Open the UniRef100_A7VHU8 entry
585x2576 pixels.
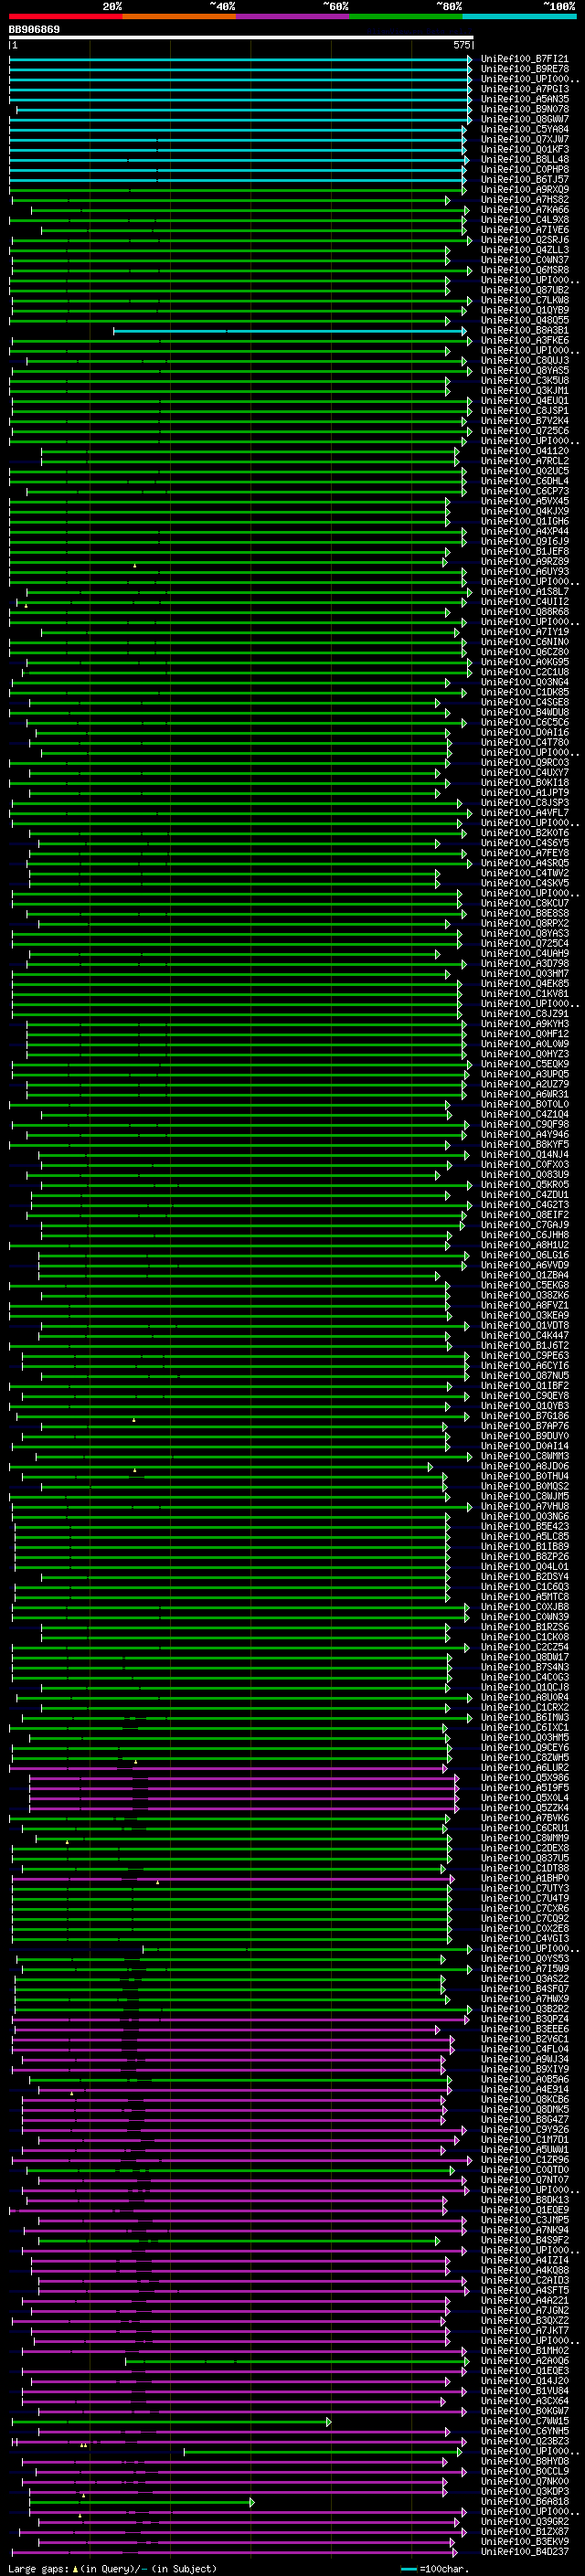525,1507
